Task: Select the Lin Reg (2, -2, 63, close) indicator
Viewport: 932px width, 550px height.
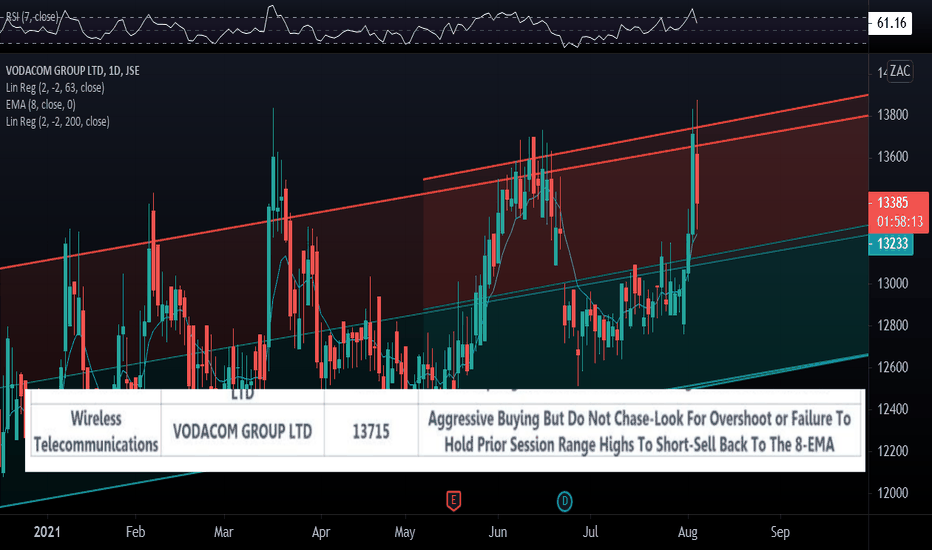Action: pyautogui.click(x=55, y=87)
